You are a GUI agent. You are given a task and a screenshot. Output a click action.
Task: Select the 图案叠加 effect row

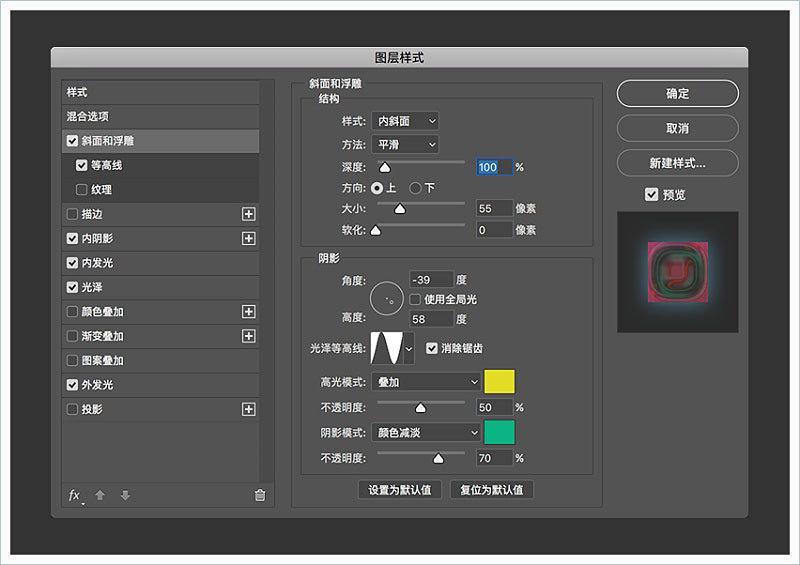[x=160, y=360]
